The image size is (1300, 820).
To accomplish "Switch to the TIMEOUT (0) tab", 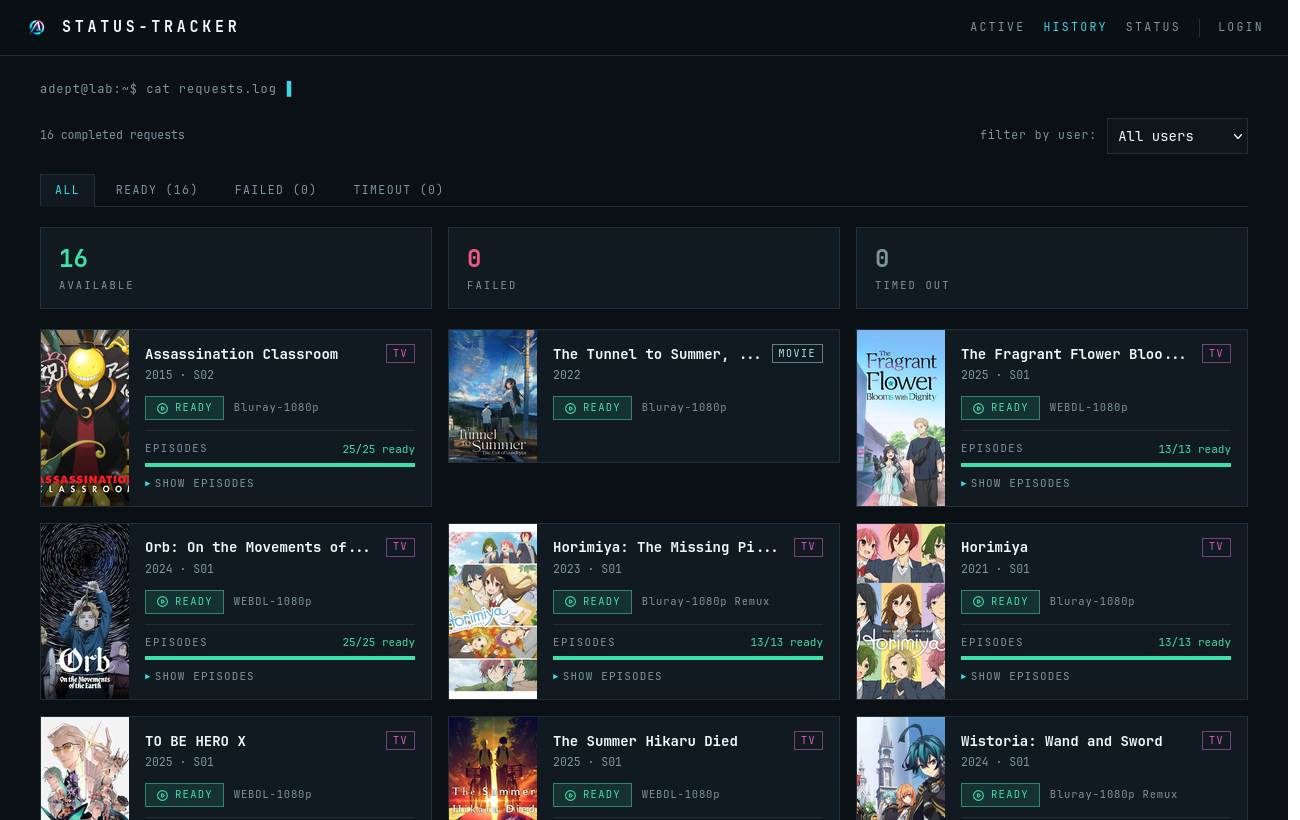I will click(398, 190).
